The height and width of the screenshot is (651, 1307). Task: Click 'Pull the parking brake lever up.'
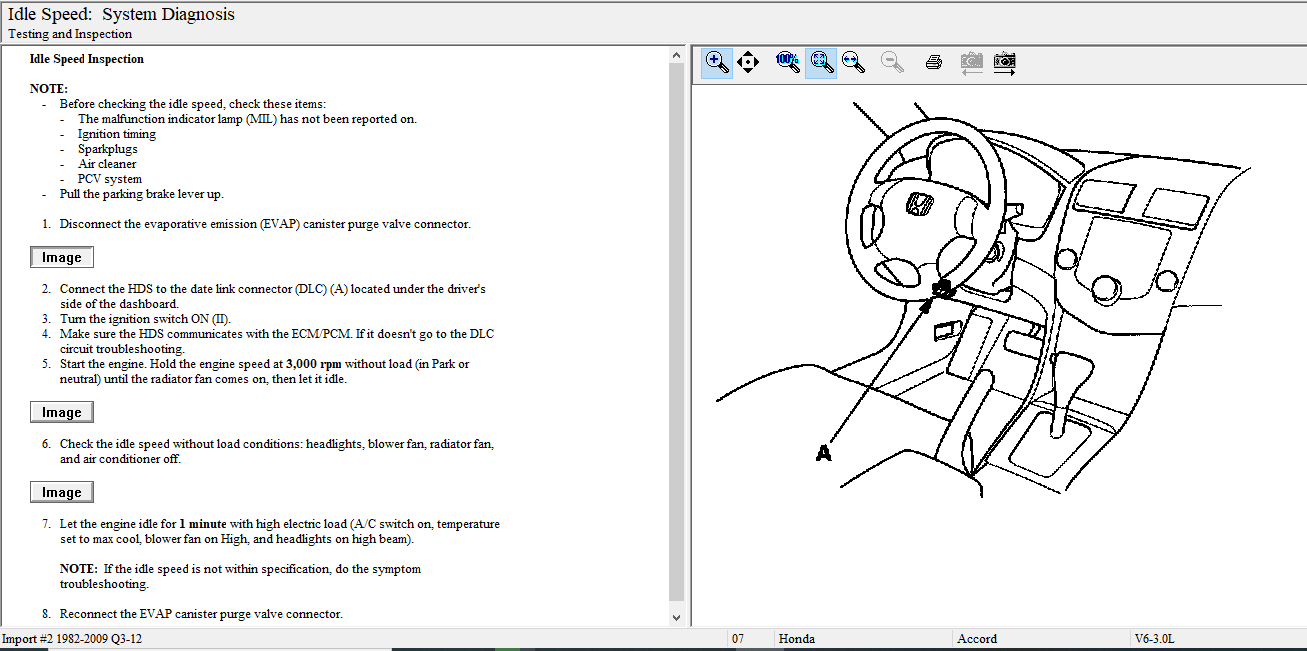(142, 194)
